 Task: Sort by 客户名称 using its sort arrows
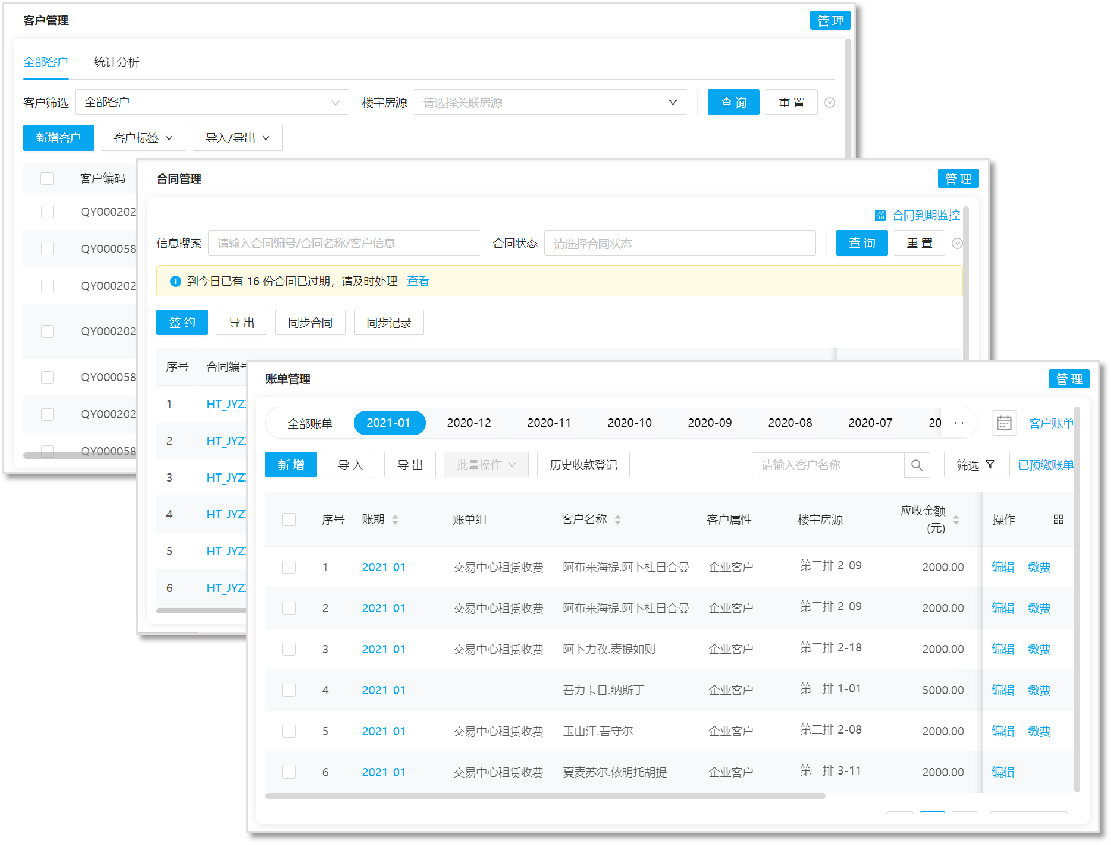618,520
